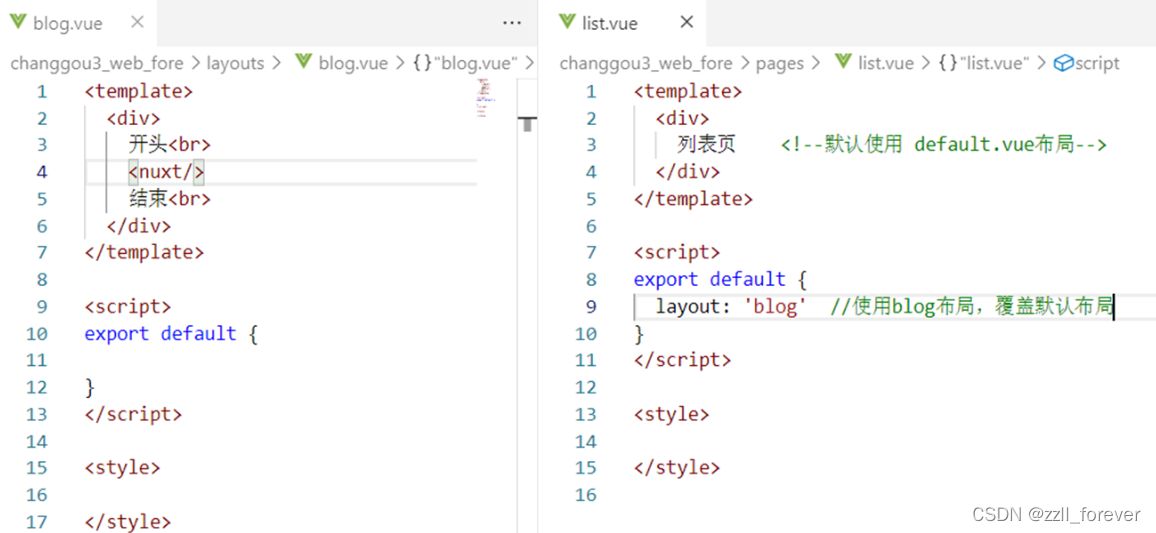Click the Vue icon in the blog.vue breadcrumb
This screenshot has height=533, width=1156.
[x=303, y=63]
